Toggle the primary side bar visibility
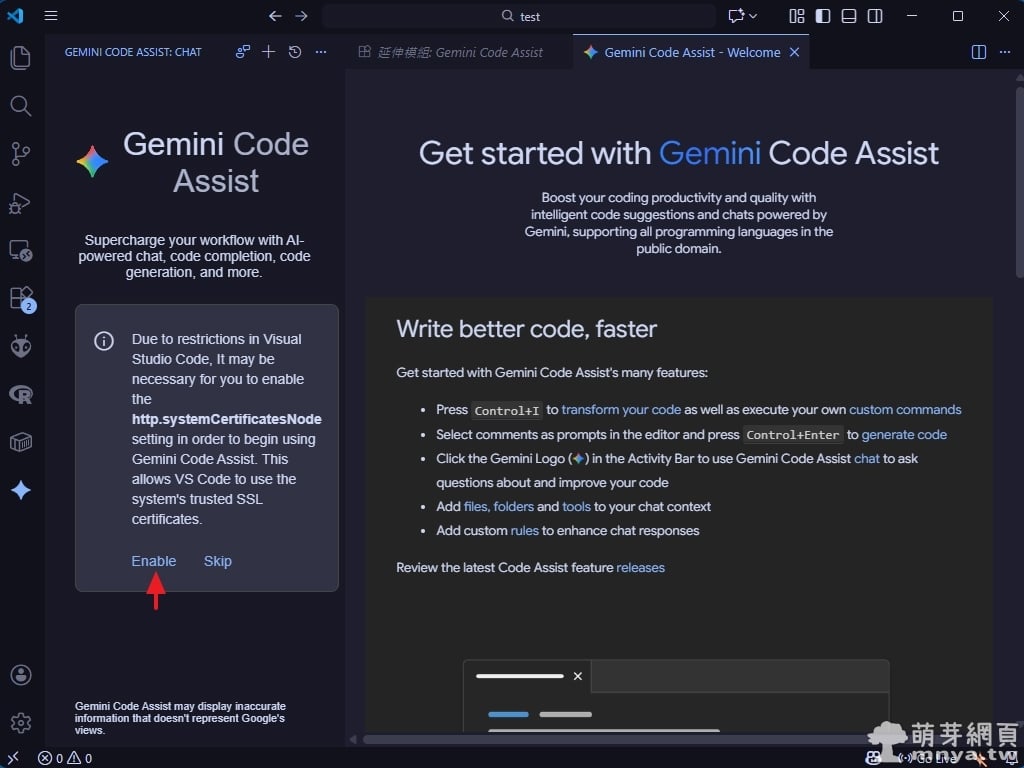 (x=823, y=16)
